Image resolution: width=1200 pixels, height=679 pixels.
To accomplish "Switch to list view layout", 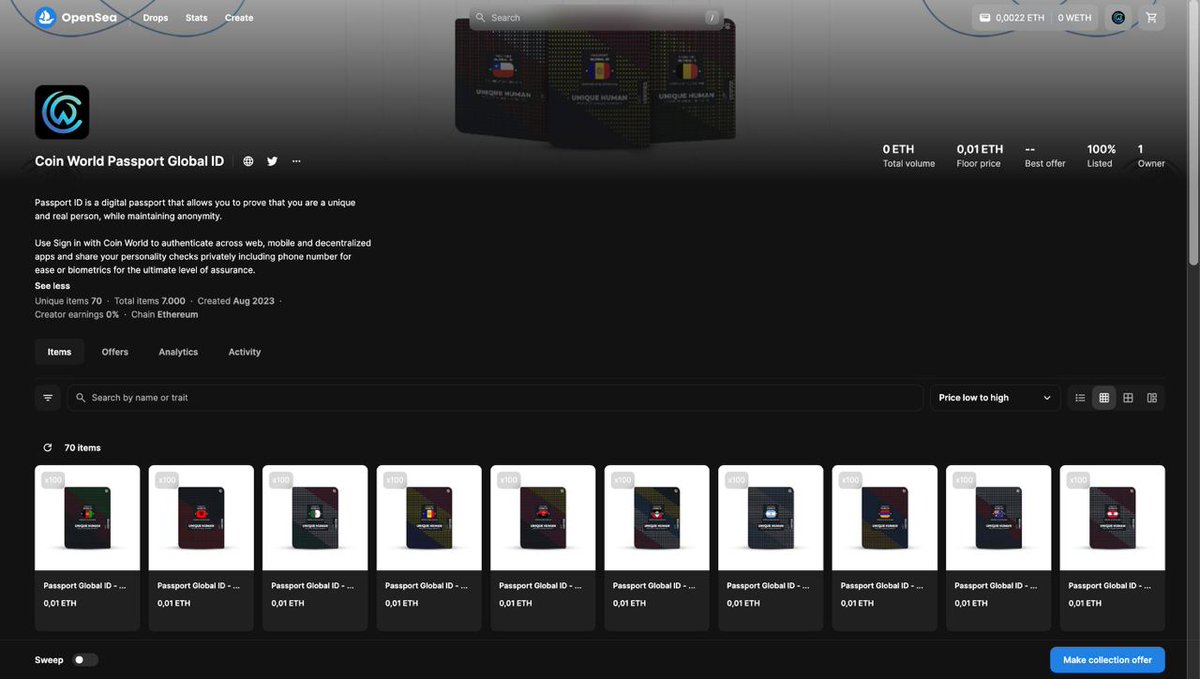I will pos(1080,398).
